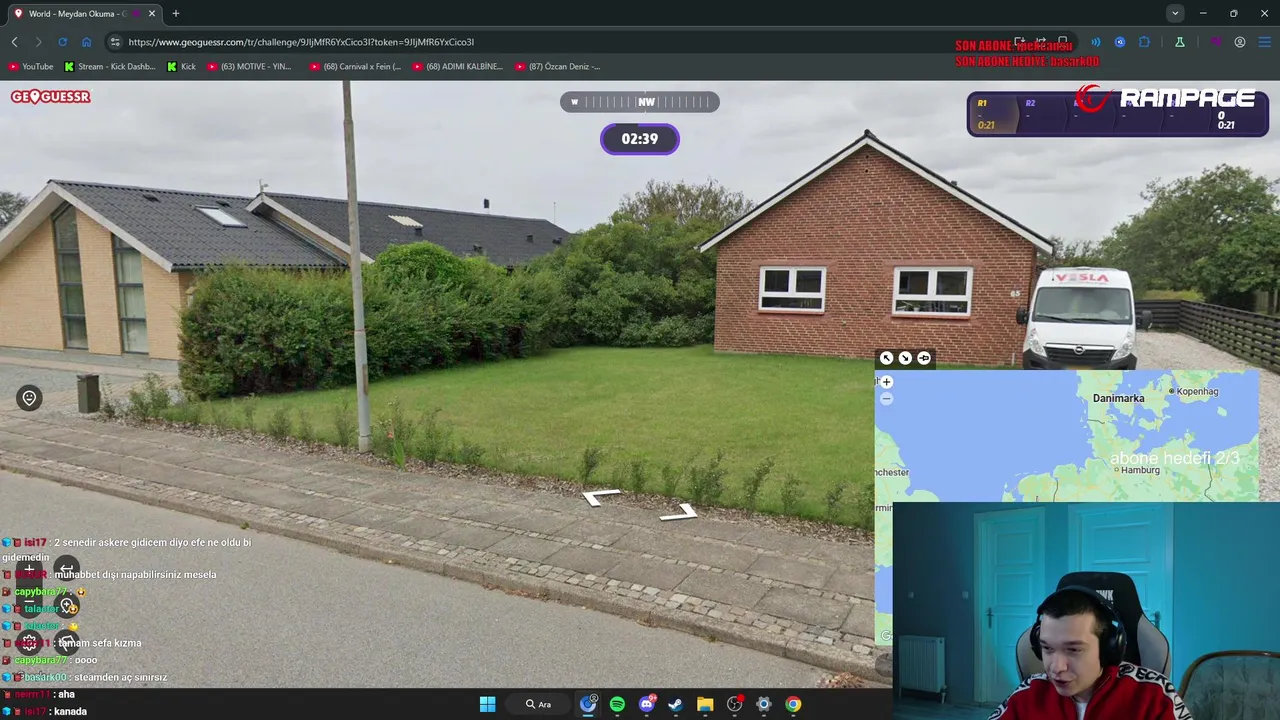1280x720 pixels.
Task: Open a new browser tab
Action: coord(176,13)
